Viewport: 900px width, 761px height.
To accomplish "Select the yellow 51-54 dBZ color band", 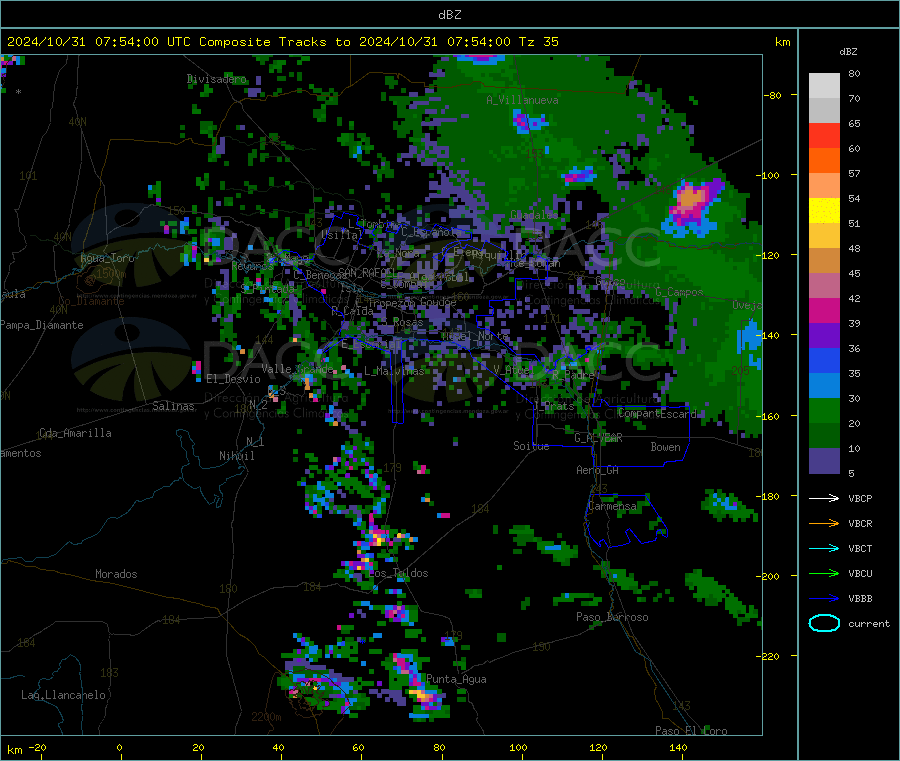I will (x=824, y=211).
